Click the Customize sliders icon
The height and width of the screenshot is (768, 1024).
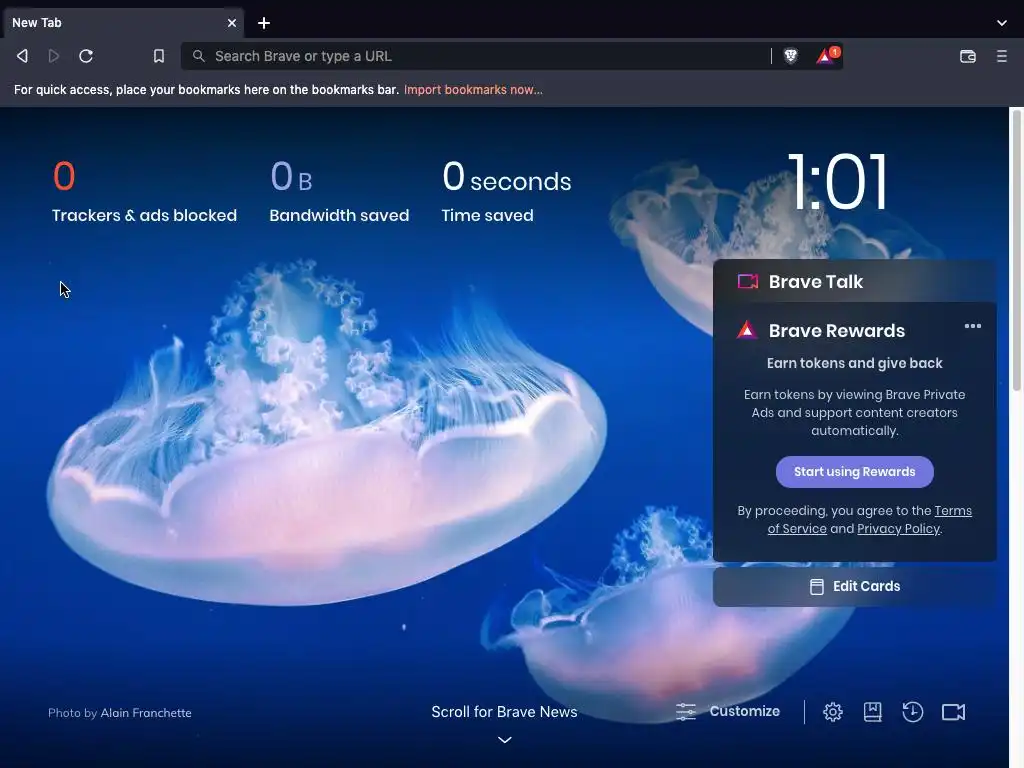pyautogui.click(x=686, y=711)
